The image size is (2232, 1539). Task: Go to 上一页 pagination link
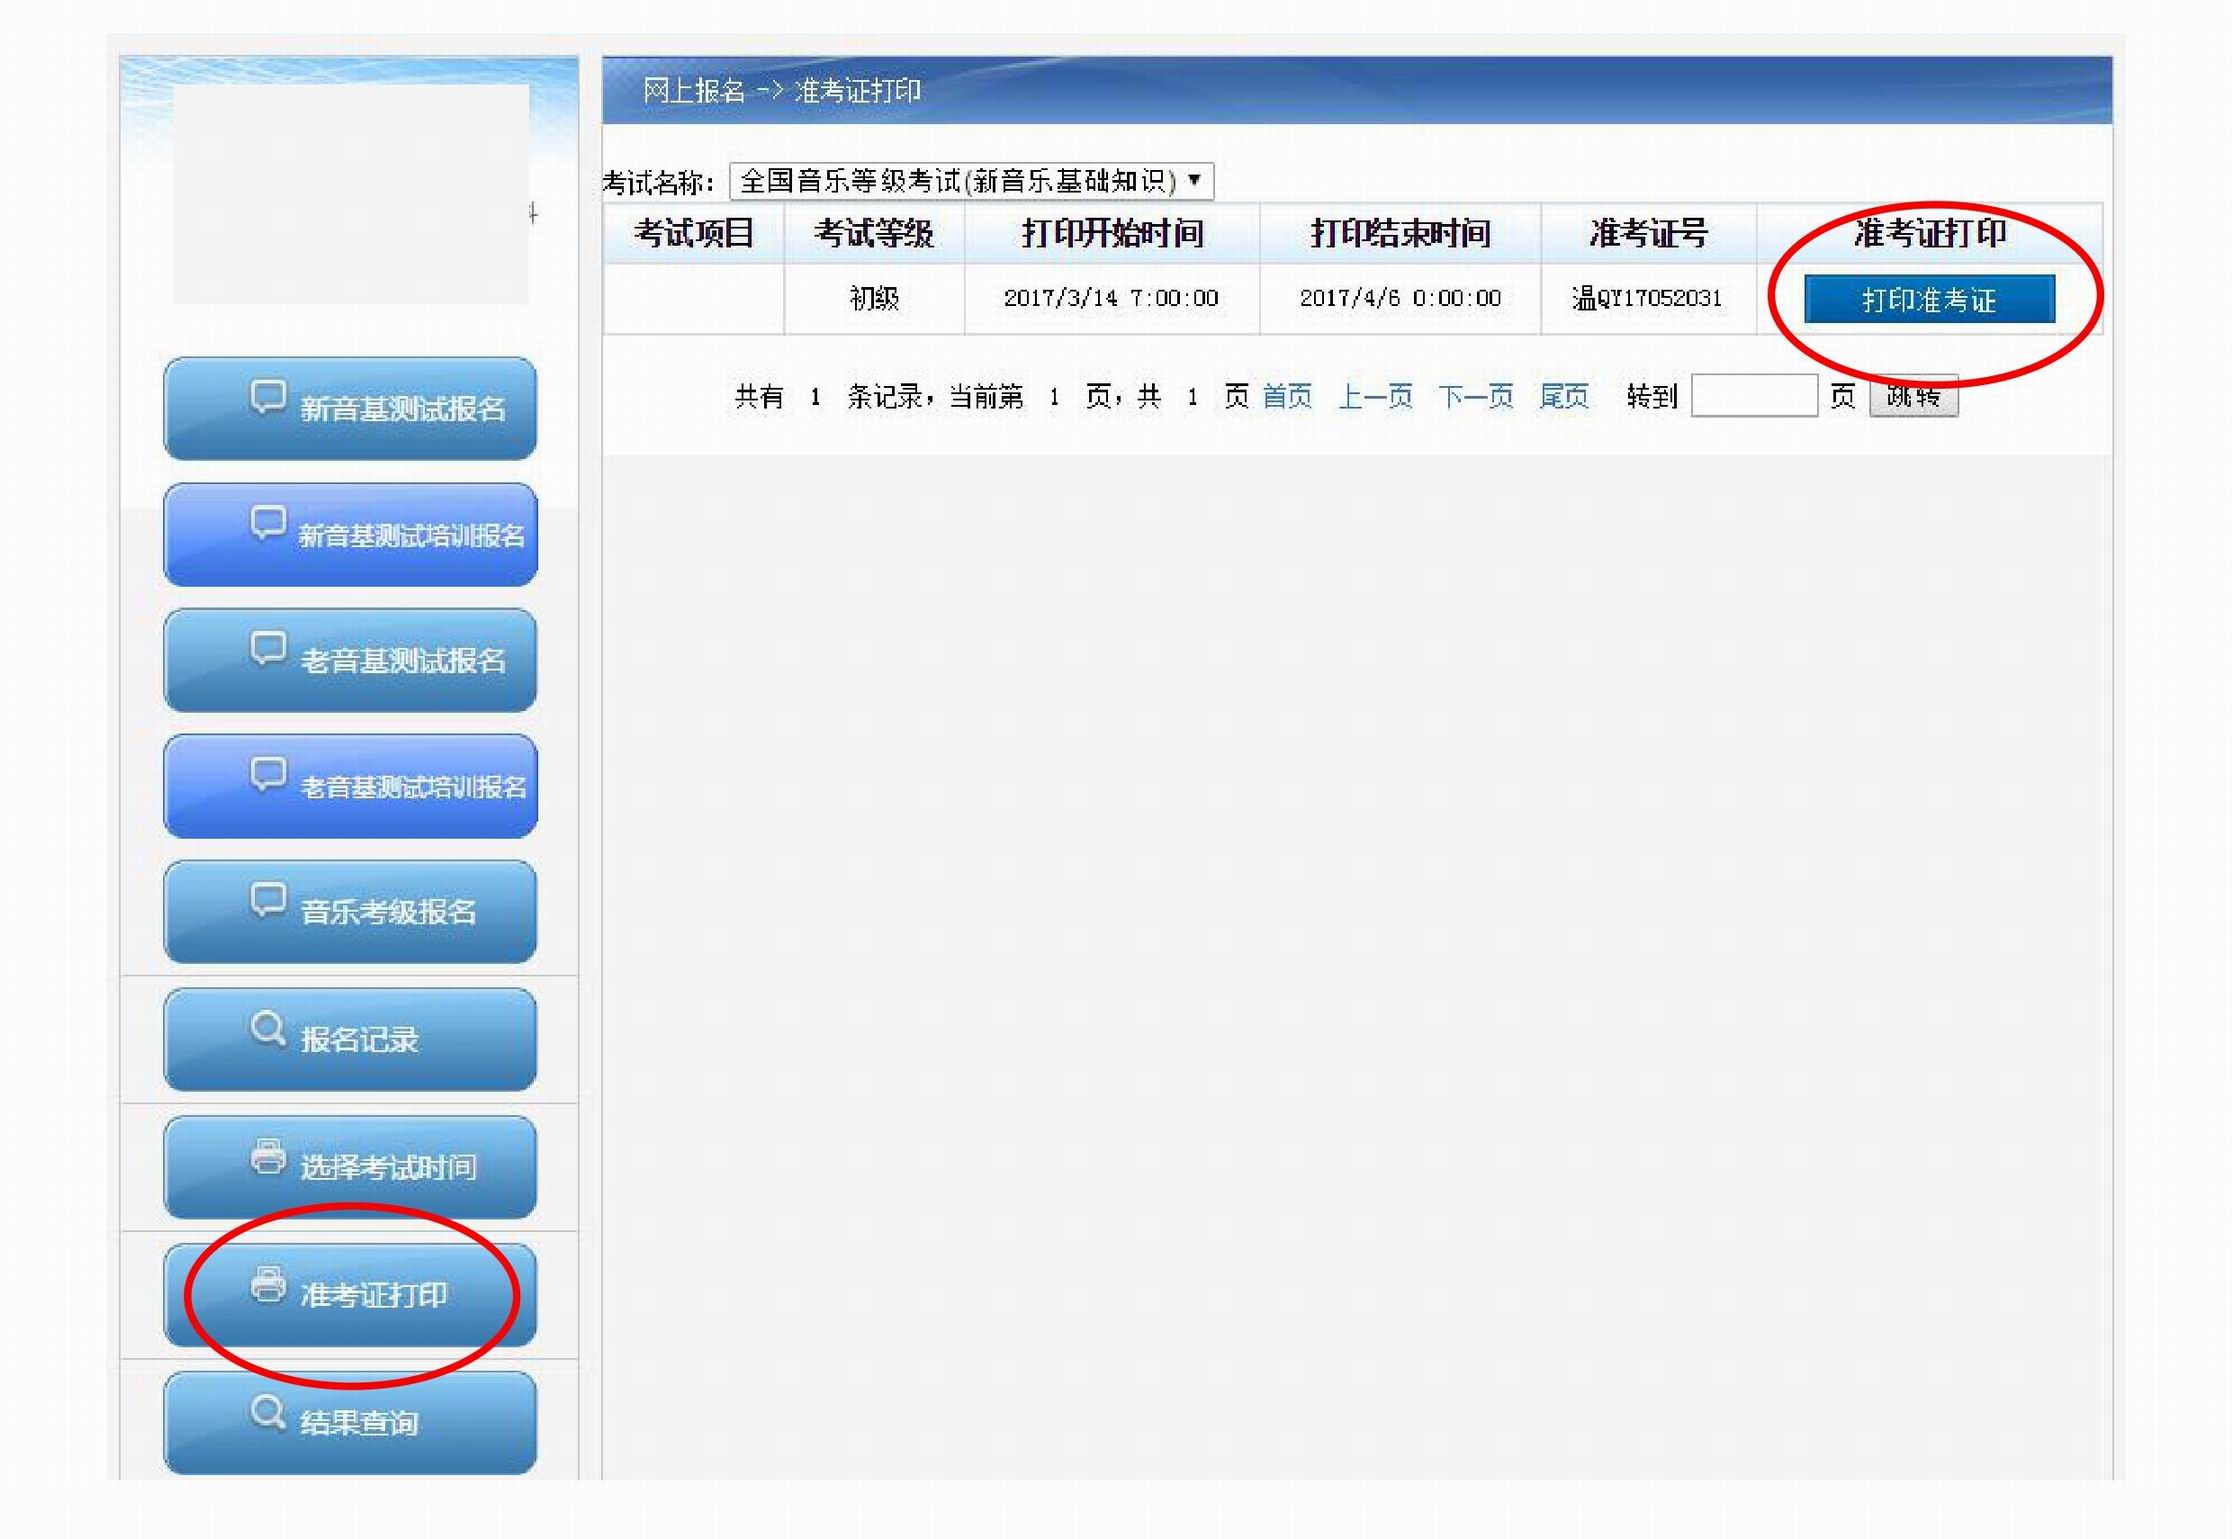(x=1375, y=397)
